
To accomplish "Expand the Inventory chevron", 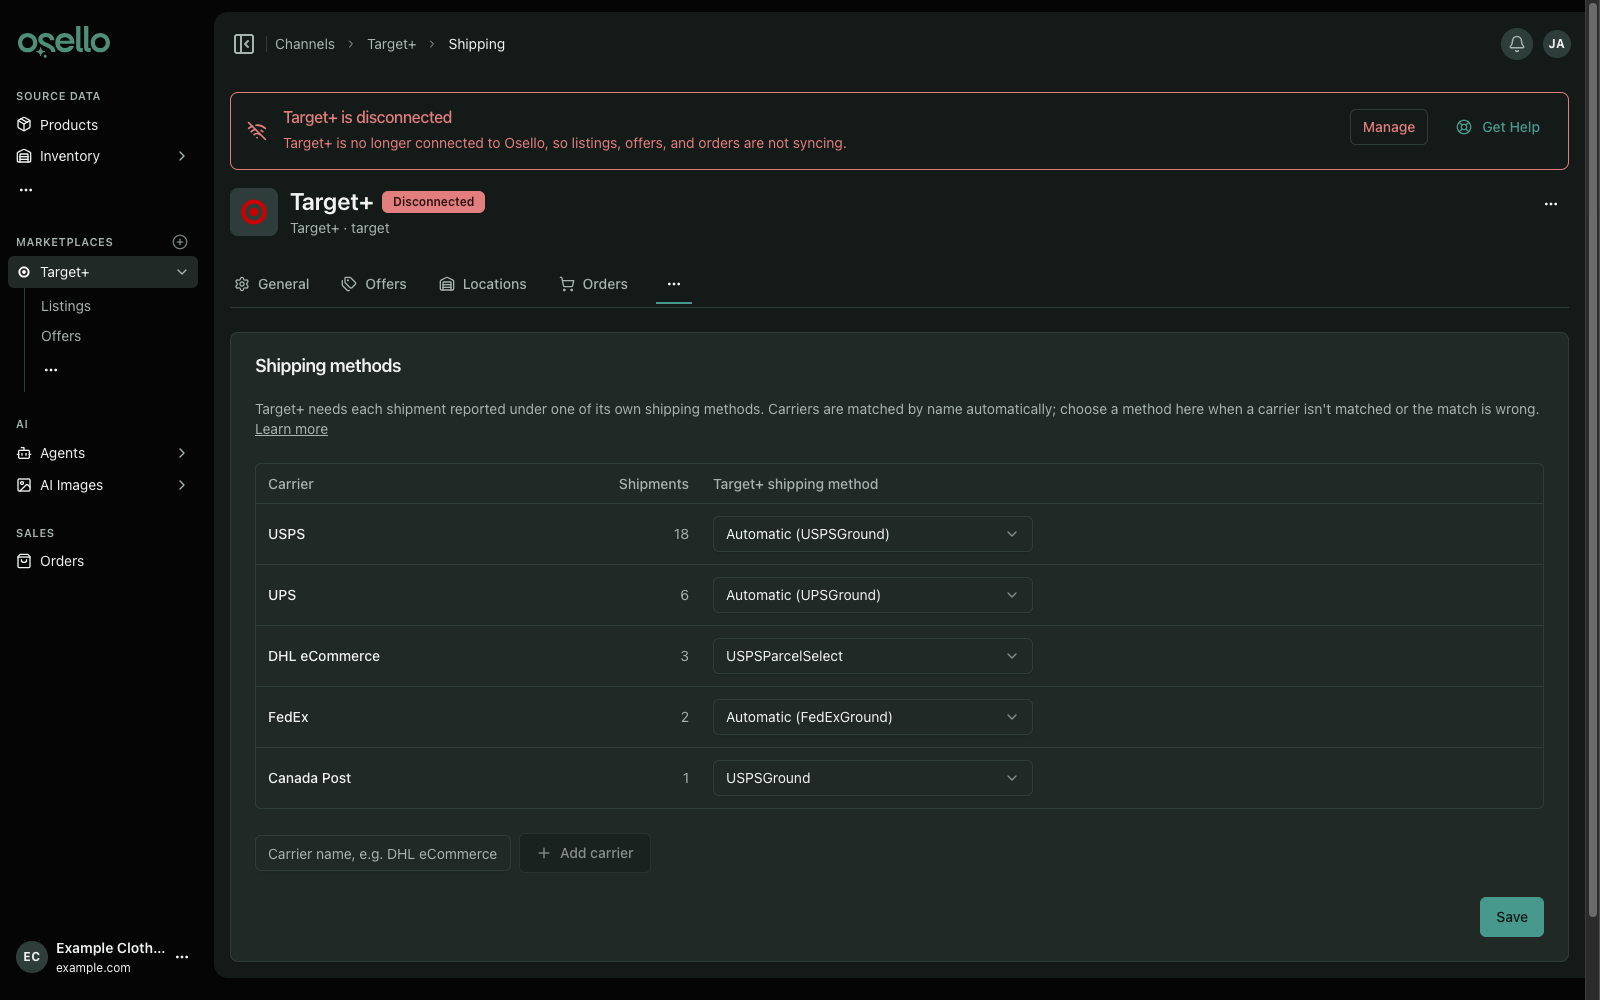I will (x=182, y=156).
